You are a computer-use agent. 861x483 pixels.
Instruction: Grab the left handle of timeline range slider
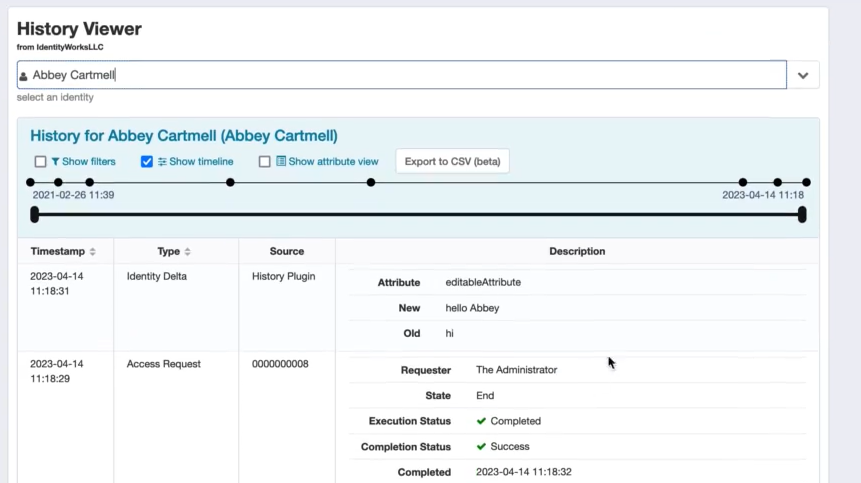click(35, 214)
